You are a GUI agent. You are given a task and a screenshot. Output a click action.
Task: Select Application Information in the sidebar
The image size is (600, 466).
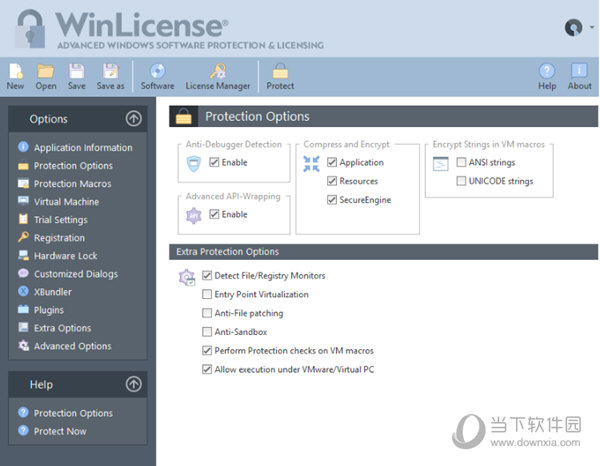coord(83,147)
